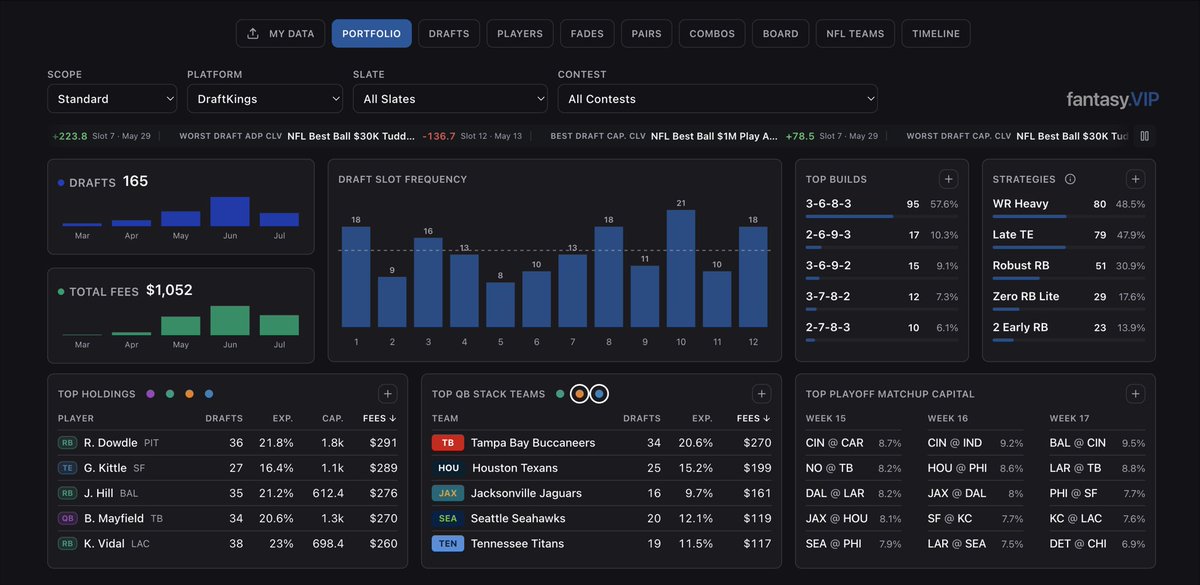Click the Jun bar in Drafts chart
This screenshot has height=585, width=1200.
click(229, 211)
